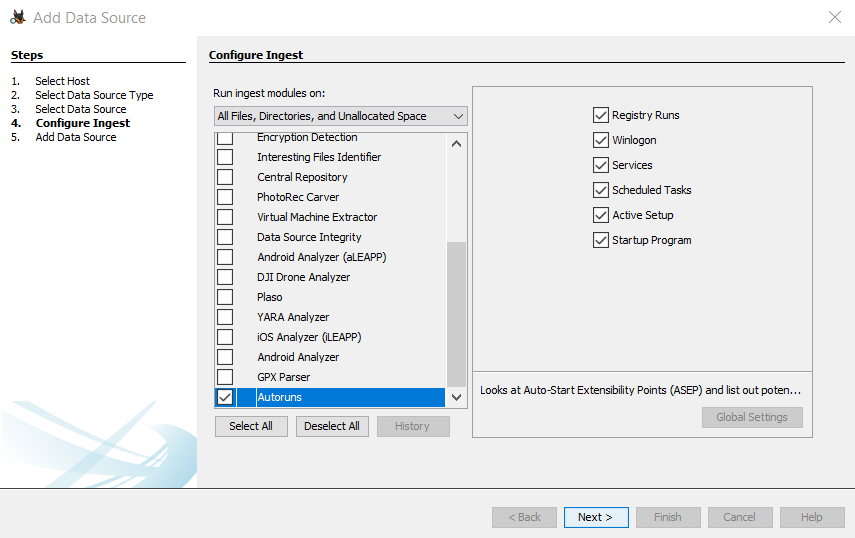Disable the Registry Runs option
The image size is (855, 538).
[x=600, y=115]
